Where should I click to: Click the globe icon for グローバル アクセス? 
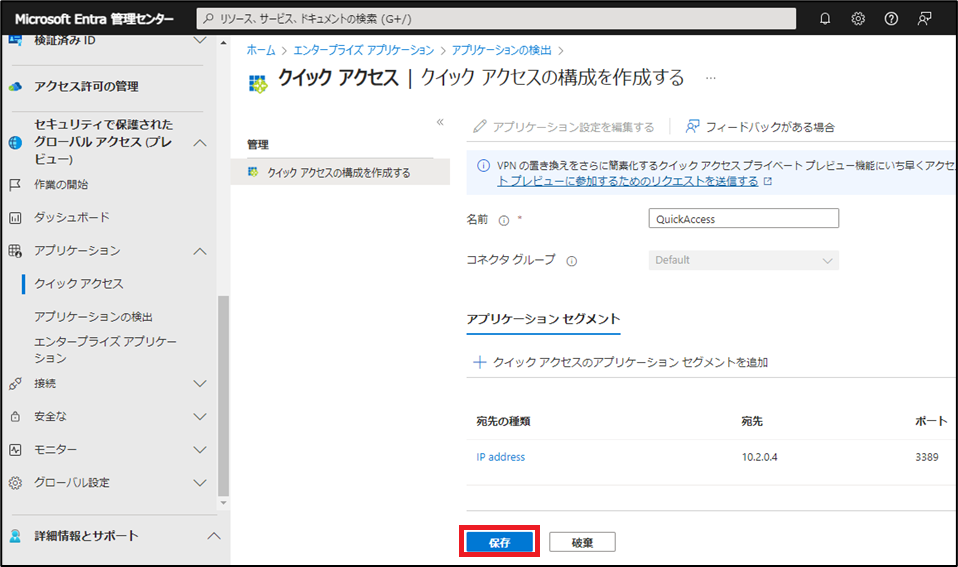(x=15, y=142)
